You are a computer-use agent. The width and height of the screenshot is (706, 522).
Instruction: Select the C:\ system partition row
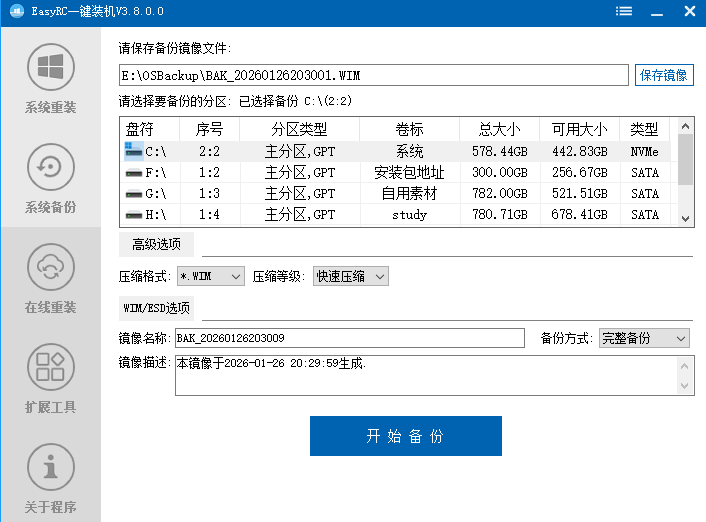[400, 151]
